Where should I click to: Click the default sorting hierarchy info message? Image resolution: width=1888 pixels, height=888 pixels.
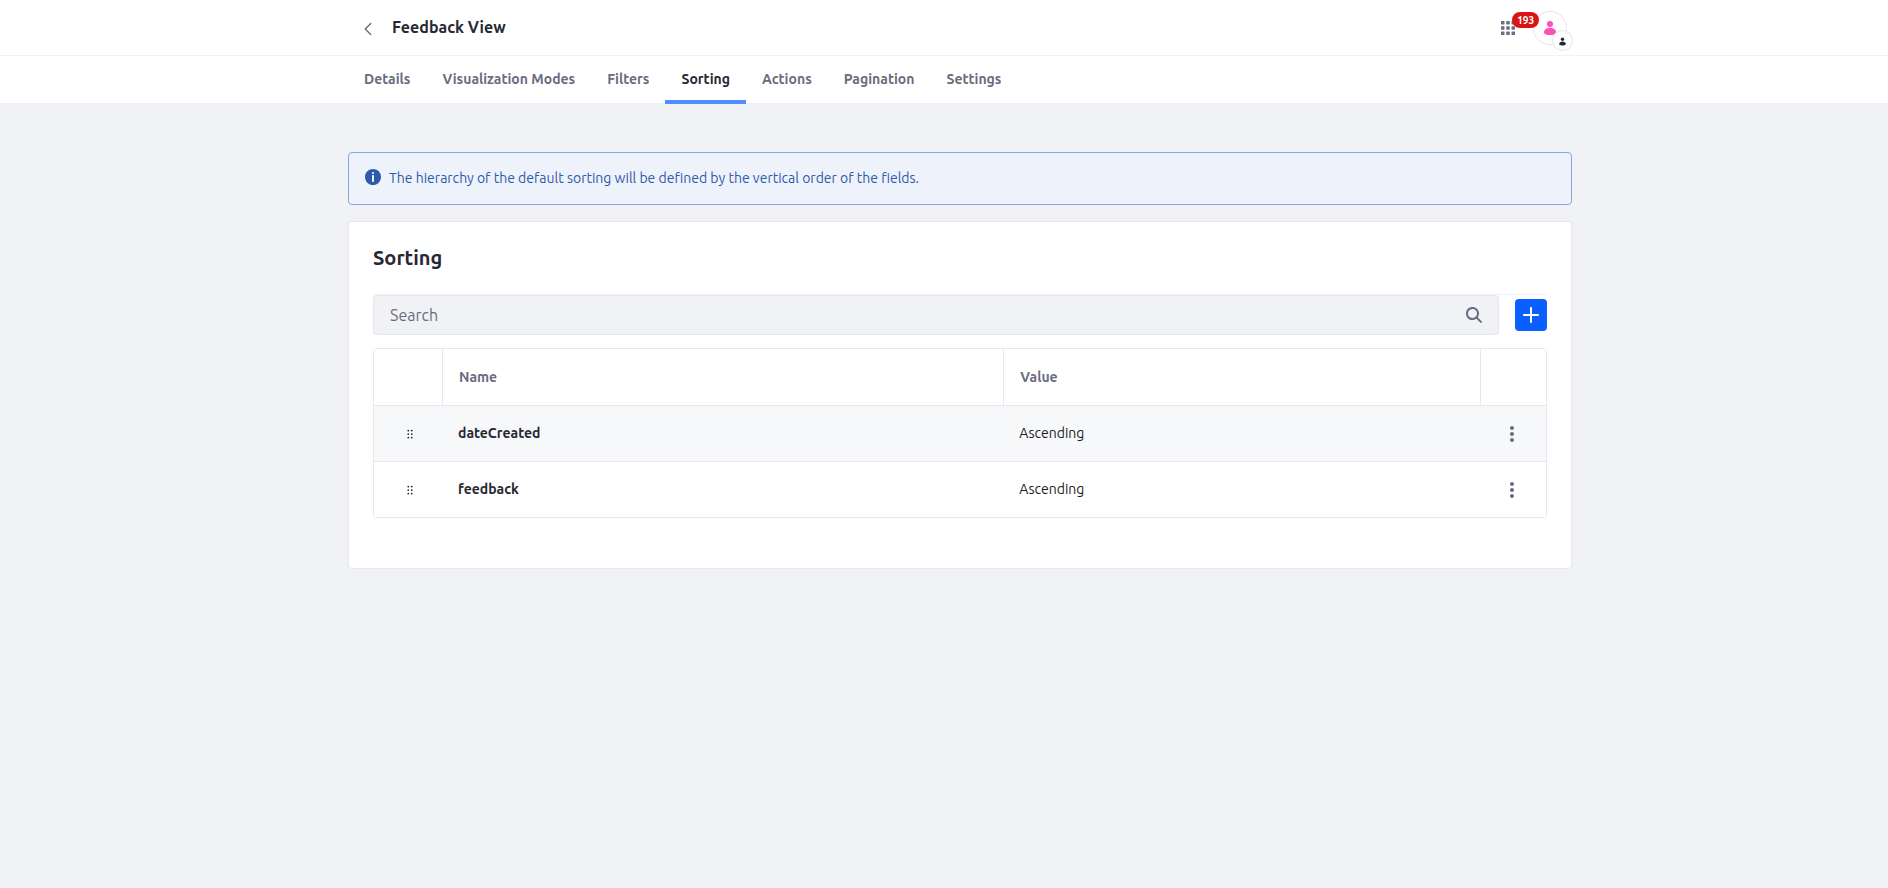654,178
